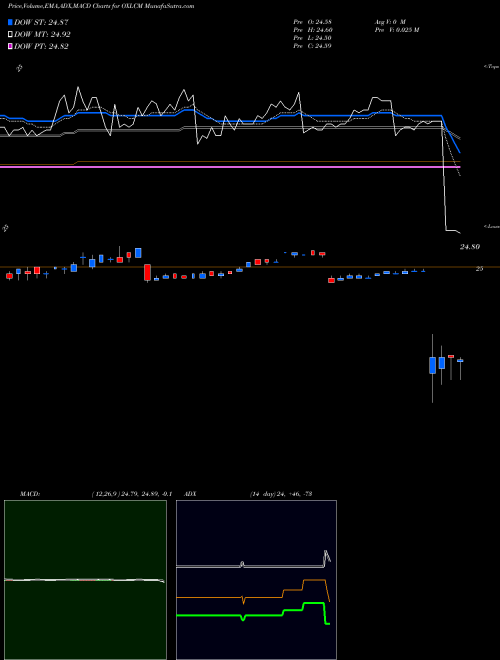The image size is (500, 660).
Task: Click the MACD parameters text '(12,26,9) 24.79, 24.89, -0.1'
Action: coord(131,494)
